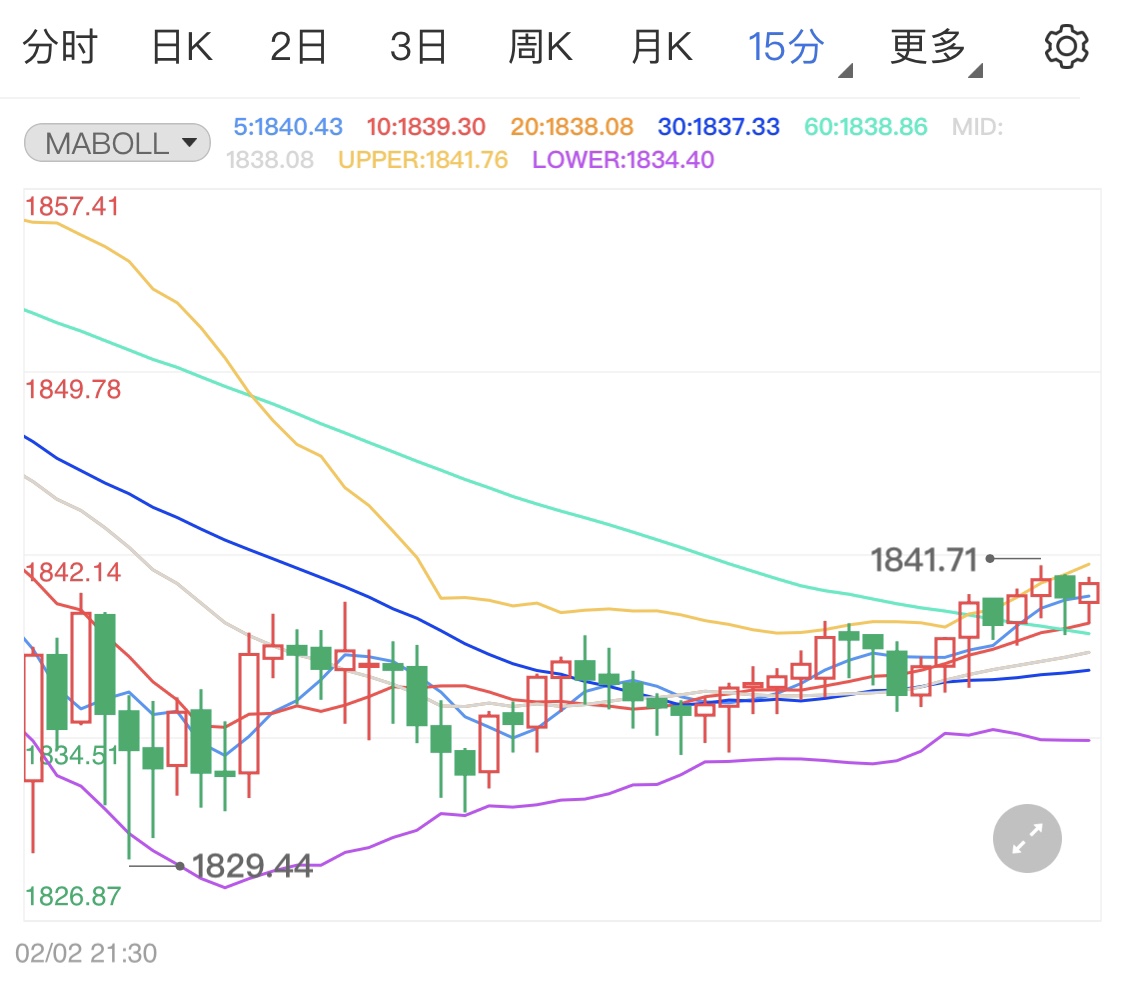Viewport: 1125px width, 987px height.
Task: Click the 02/02 21:30 timestamp
Action: [86, 953]
